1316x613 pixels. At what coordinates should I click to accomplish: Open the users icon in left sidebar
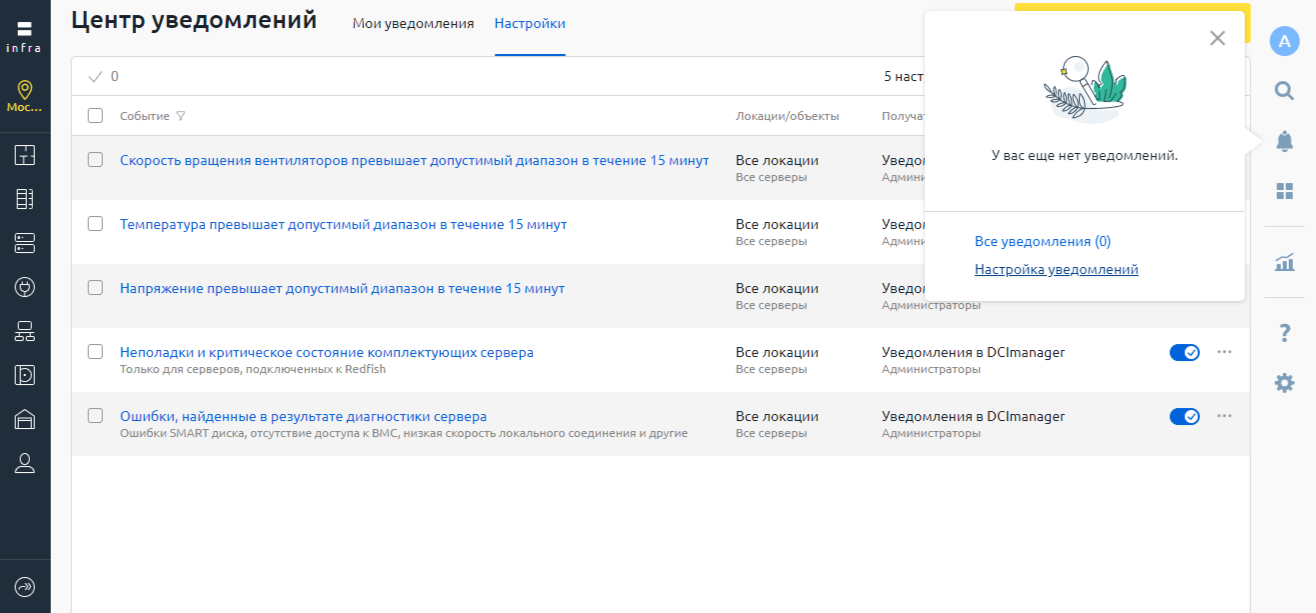(25, 463)
